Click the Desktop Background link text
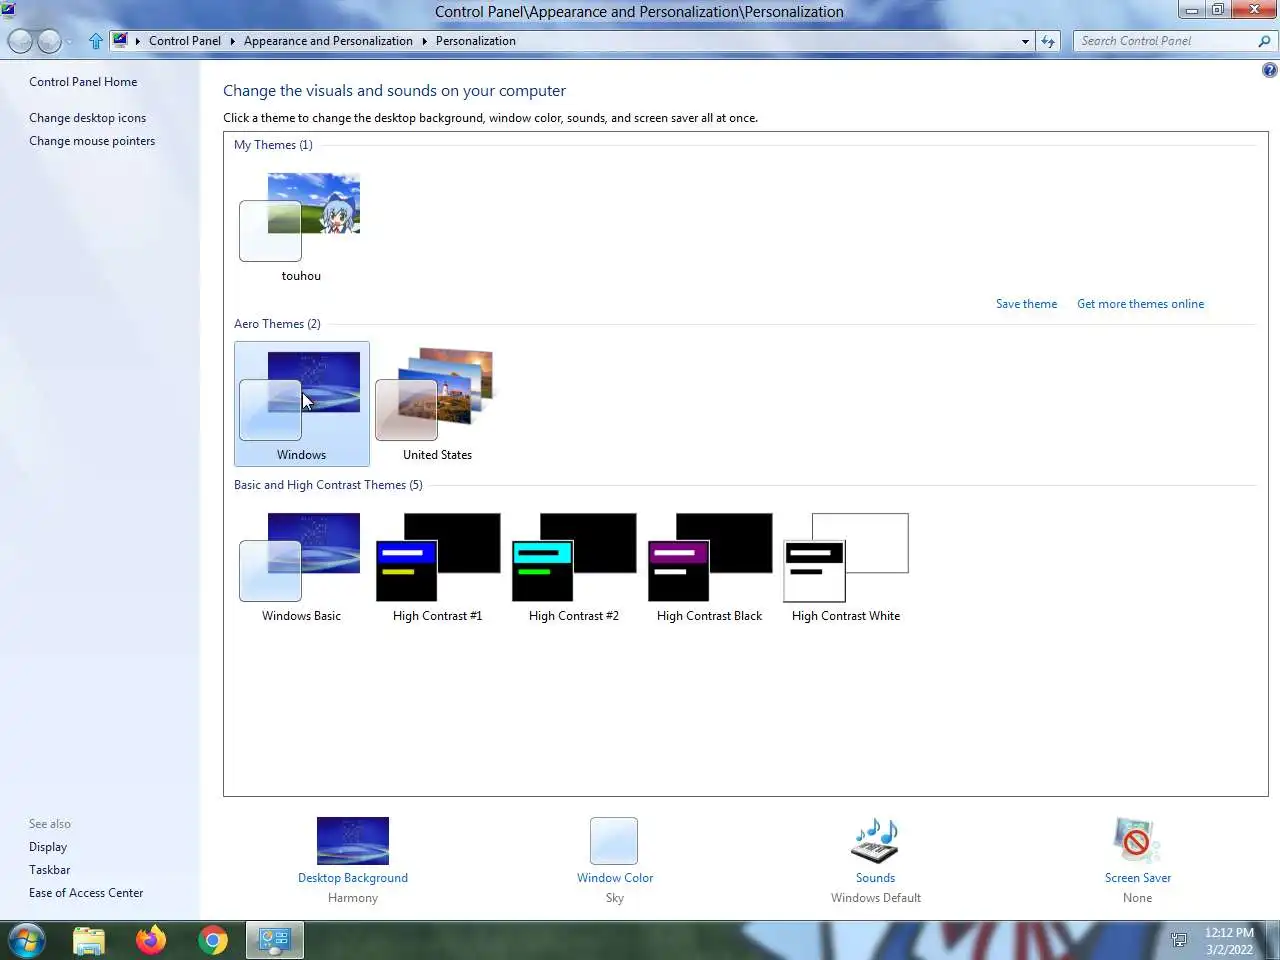Image resolution: width=1280 pixels, height=960 pixels. [x=353, y=878]
